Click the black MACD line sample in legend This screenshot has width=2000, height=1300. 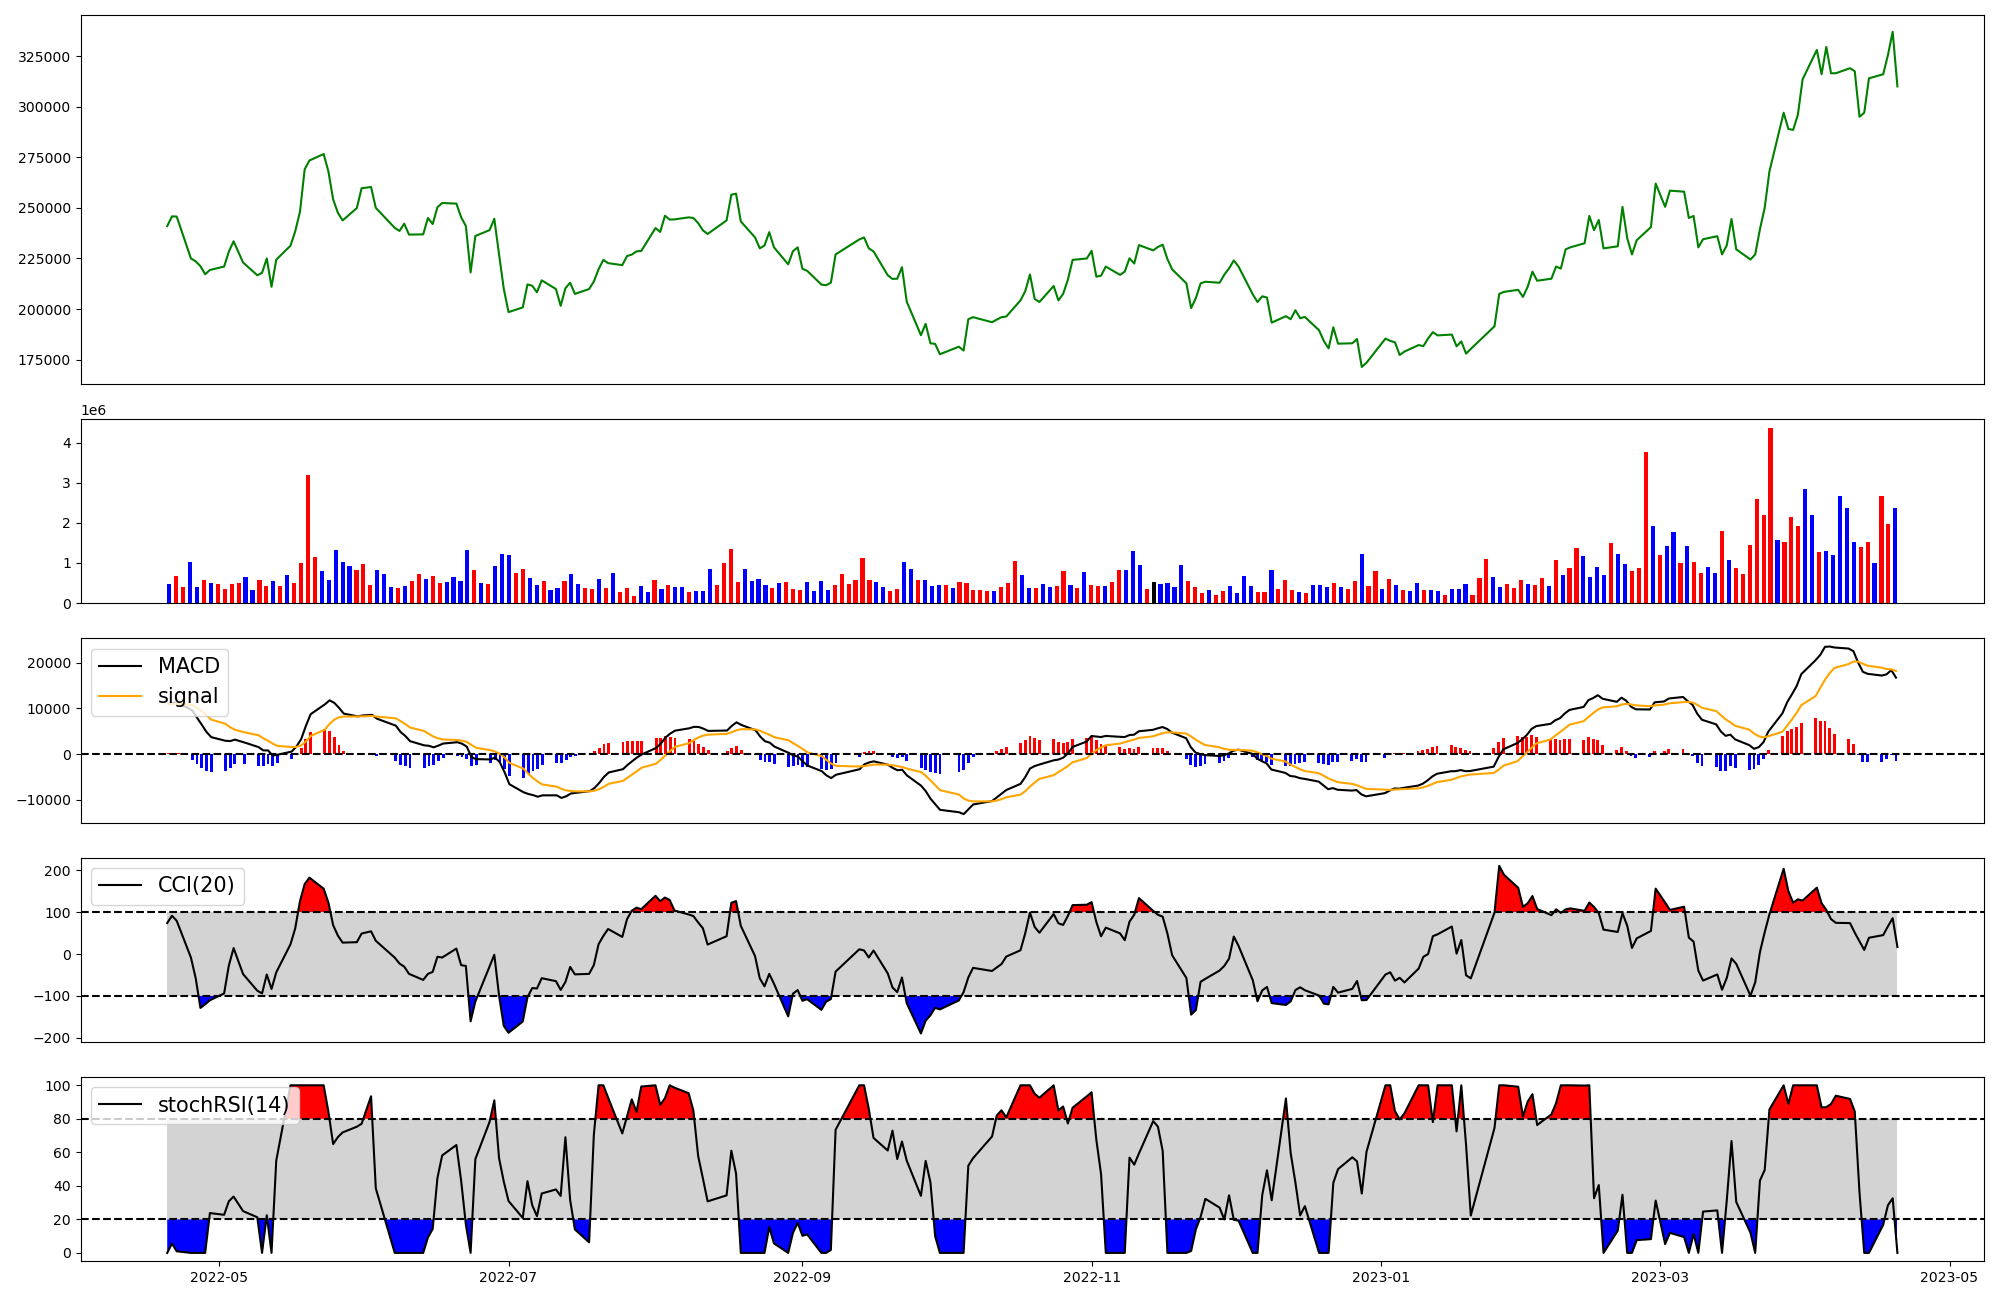point(121,666)
